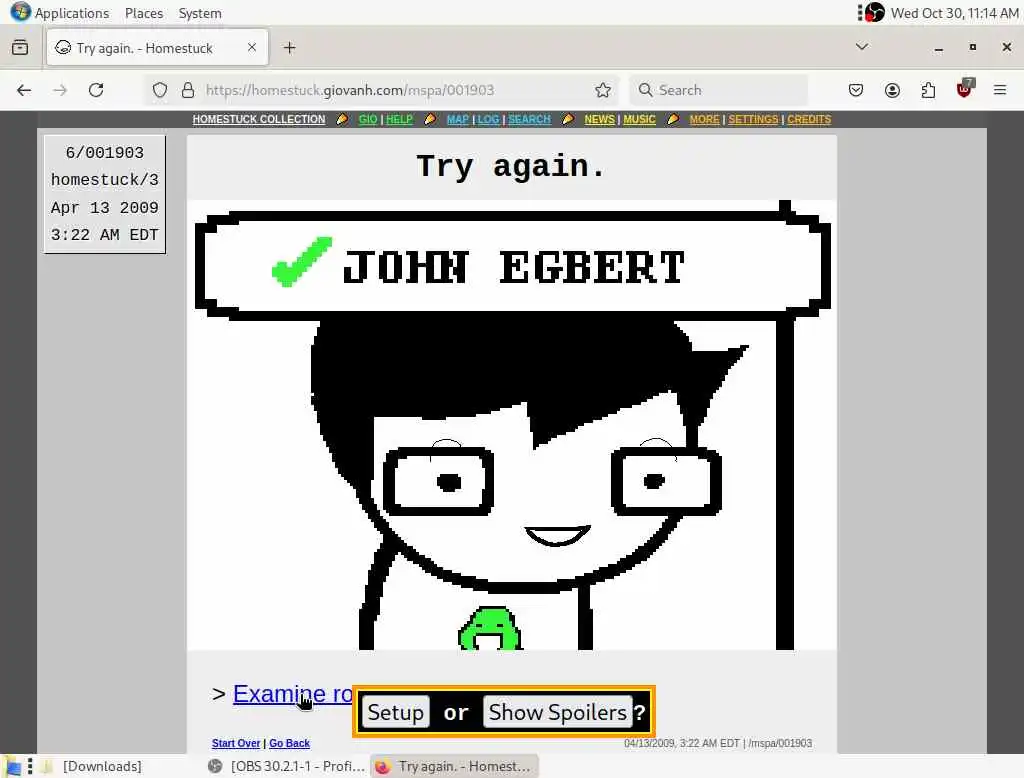1024x778 pixels.
Task: Click the John Egbert comic panel image
Action: (511, 425)
